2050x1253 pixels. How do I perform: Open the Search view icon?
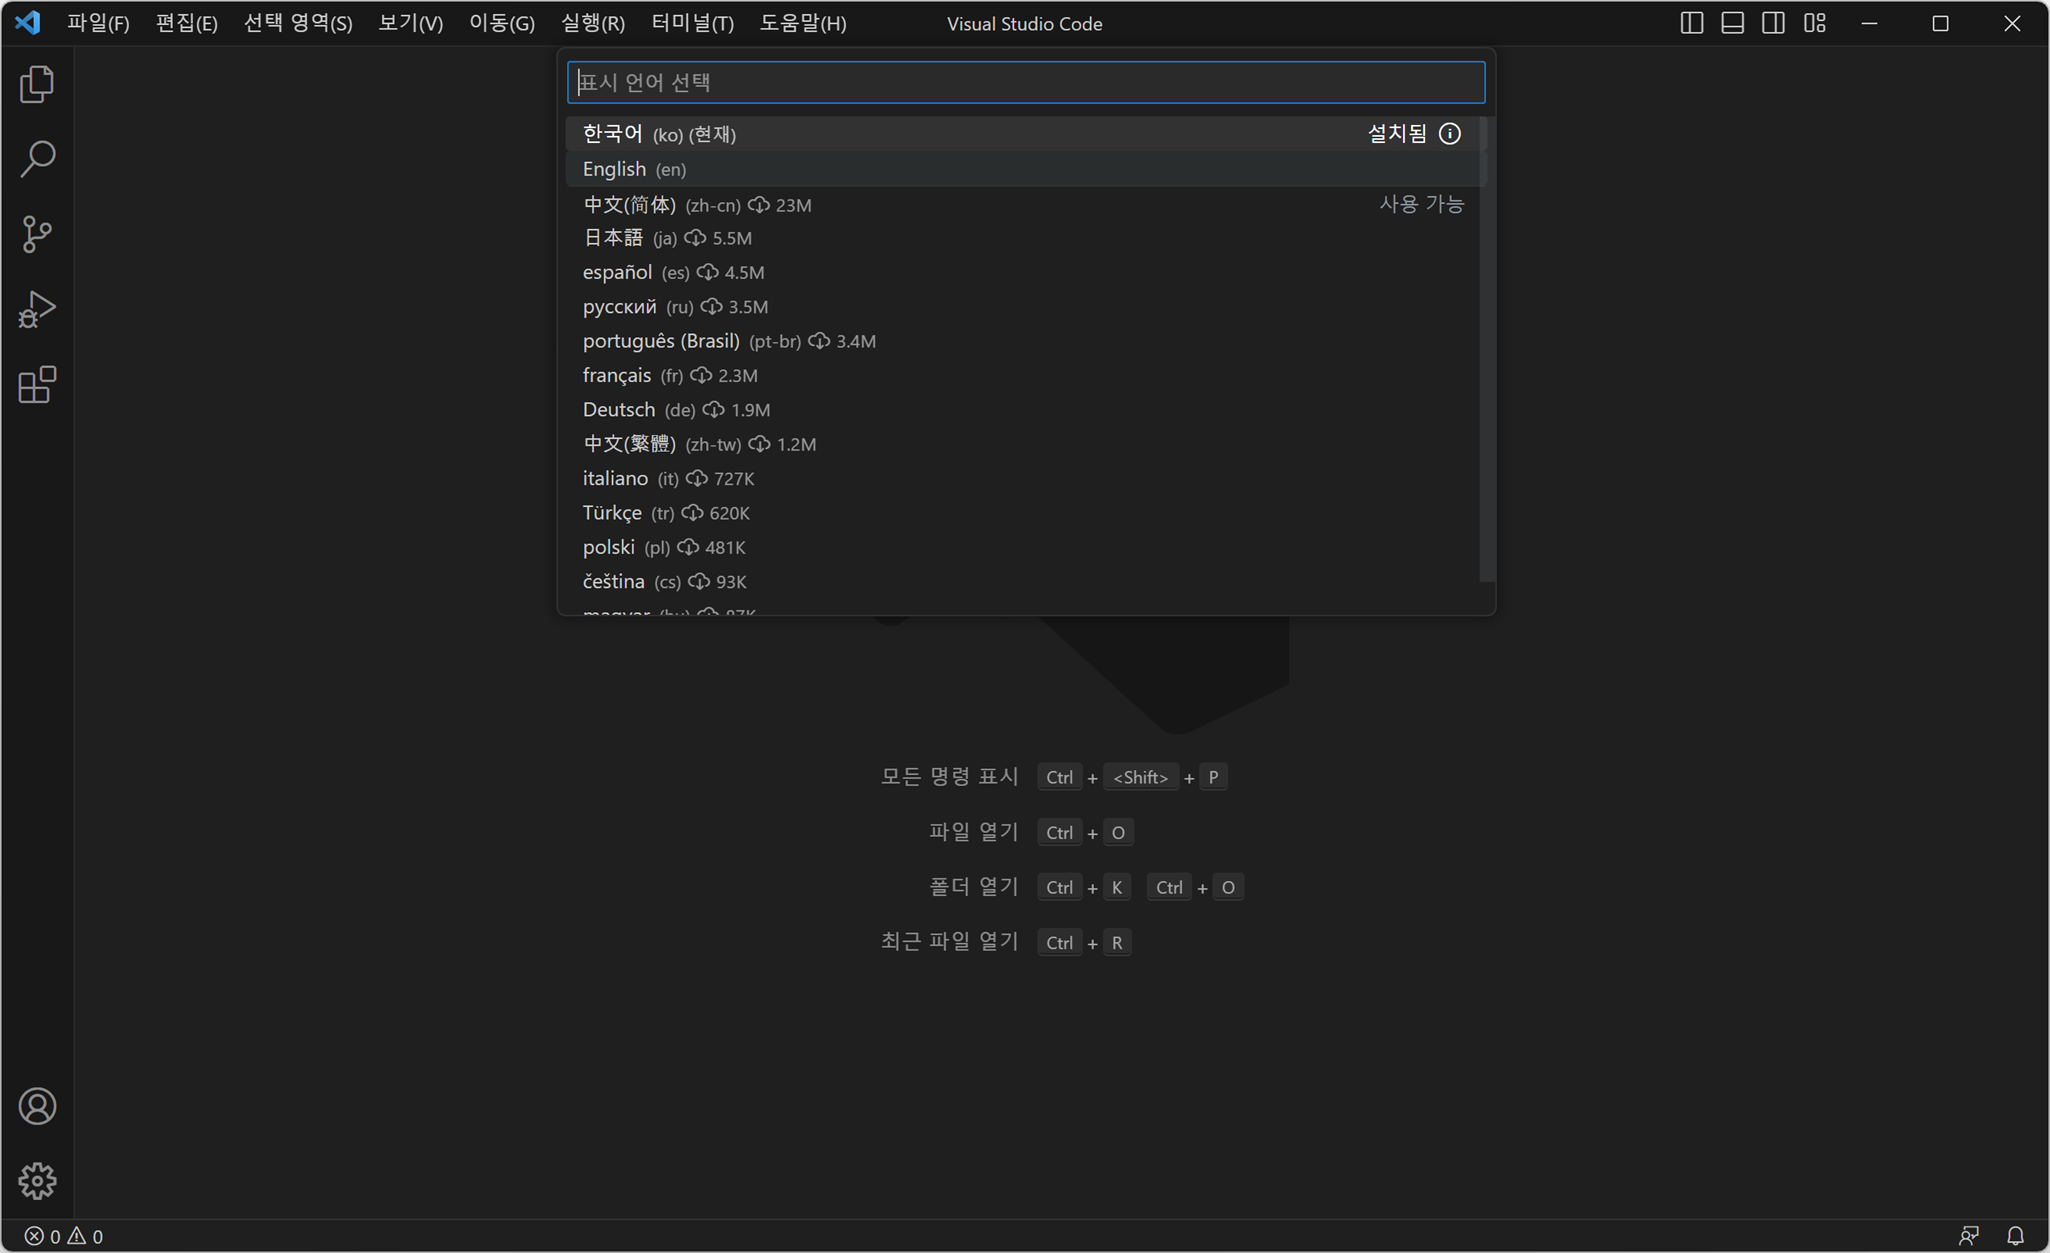click(x=37, y=159)
